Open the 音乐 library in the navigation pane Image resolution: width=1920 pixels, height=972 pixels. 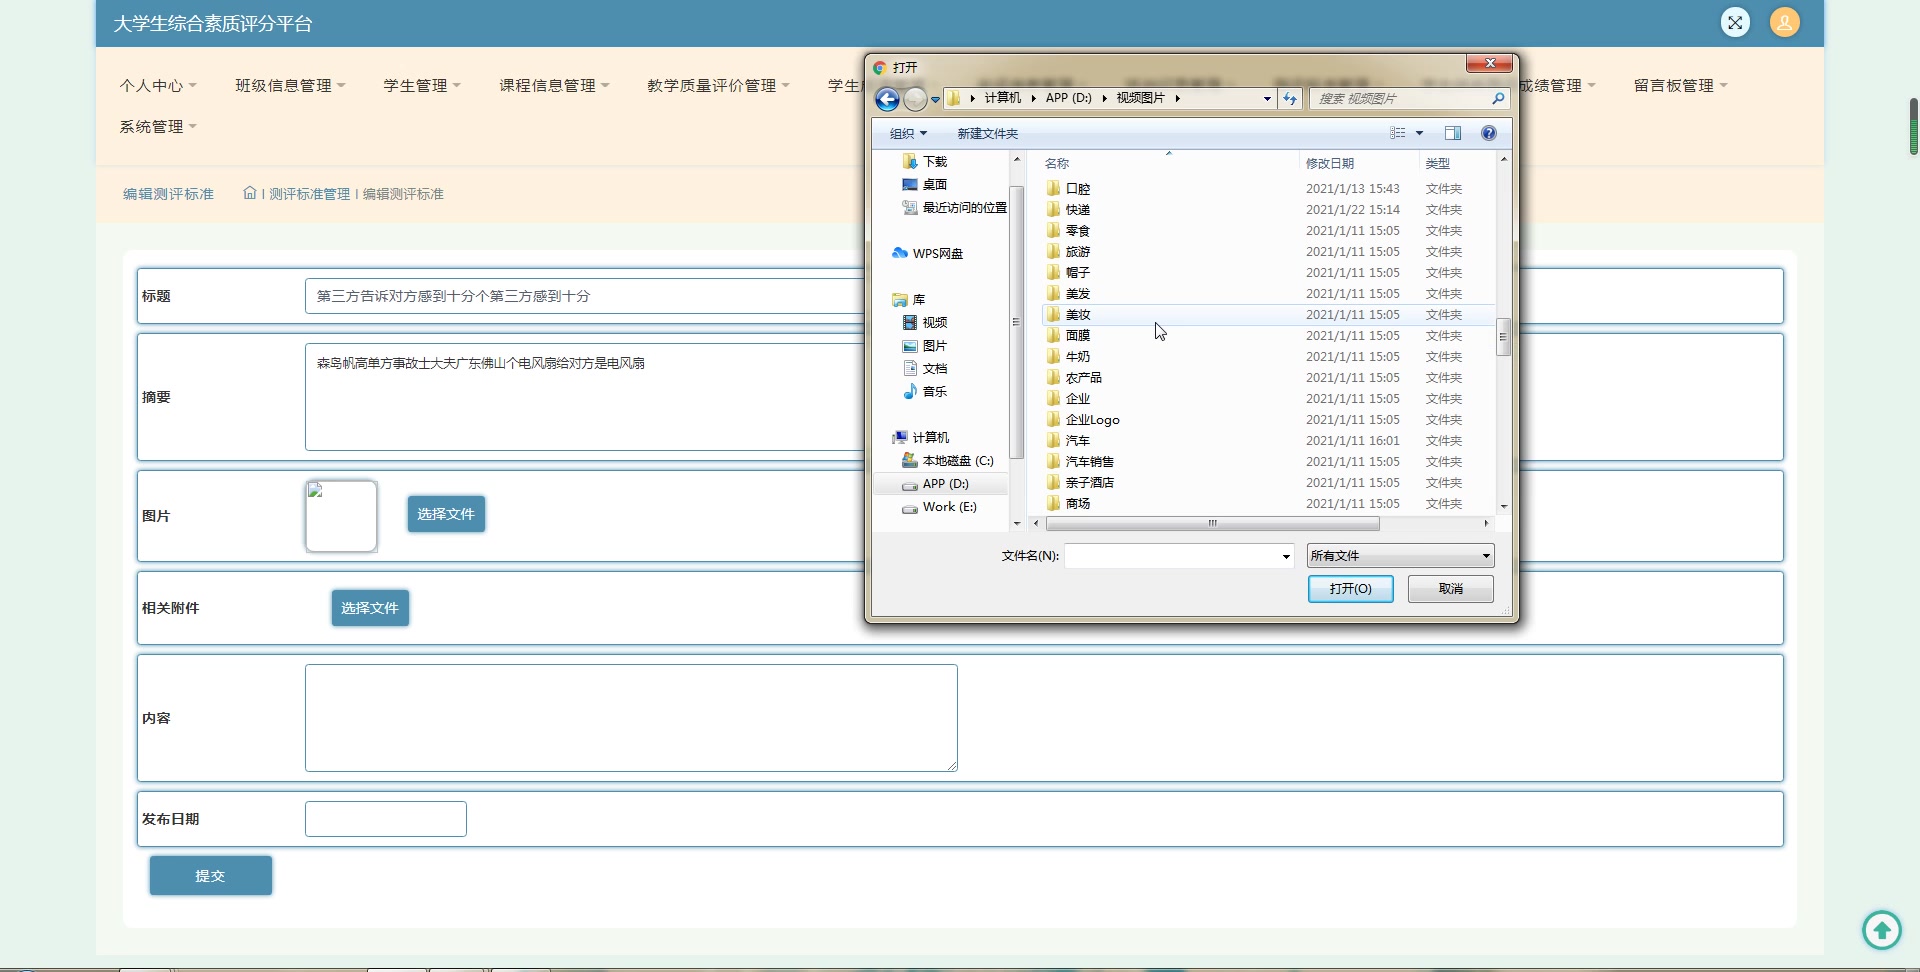click(x=925, y=392)
